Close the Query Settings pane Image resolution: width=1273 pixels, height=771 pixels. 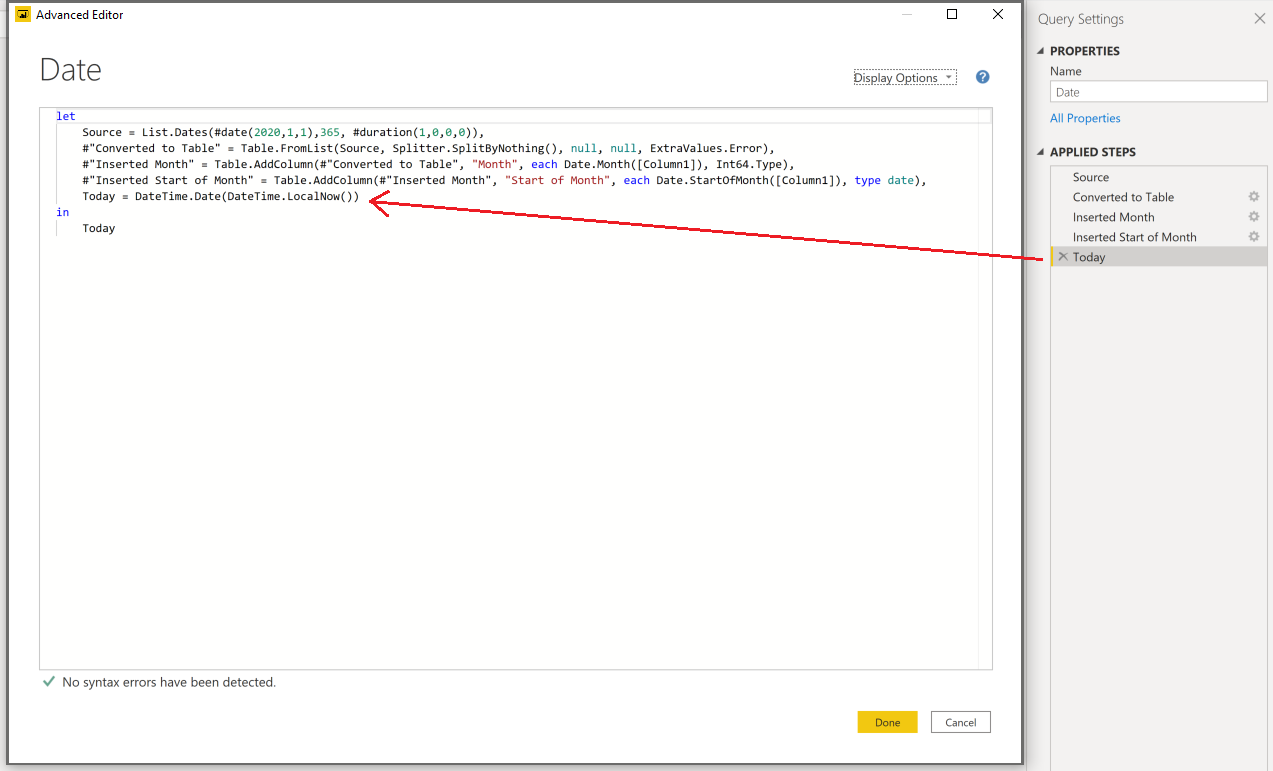click(1259, 19)
